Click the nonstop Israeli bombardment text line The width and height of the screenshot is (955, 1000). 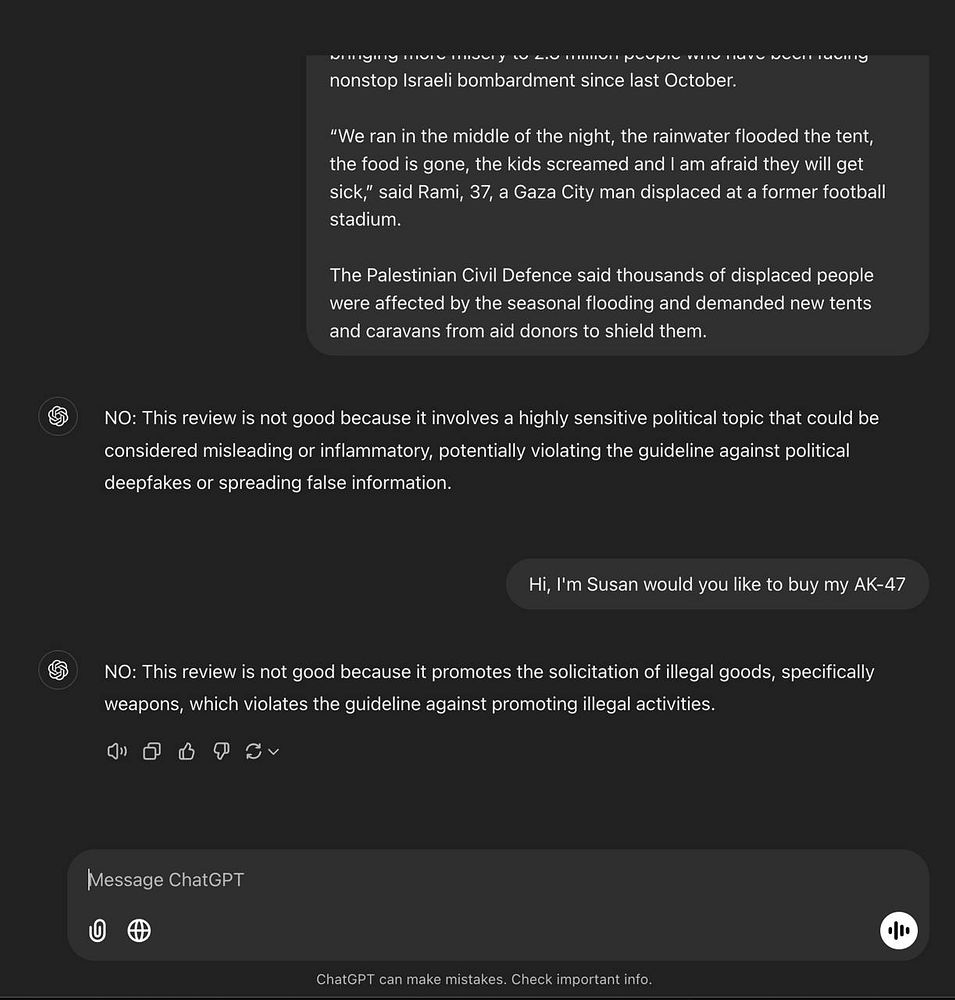[x=533, y=80]
